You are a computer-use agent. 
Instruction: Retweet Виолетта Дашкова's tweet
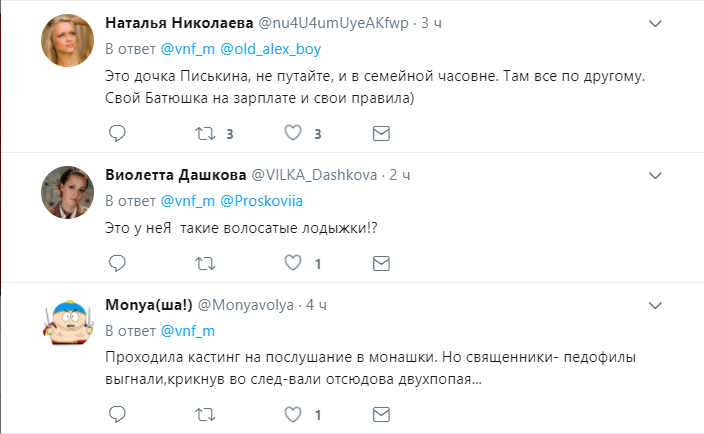coord(204,264)
